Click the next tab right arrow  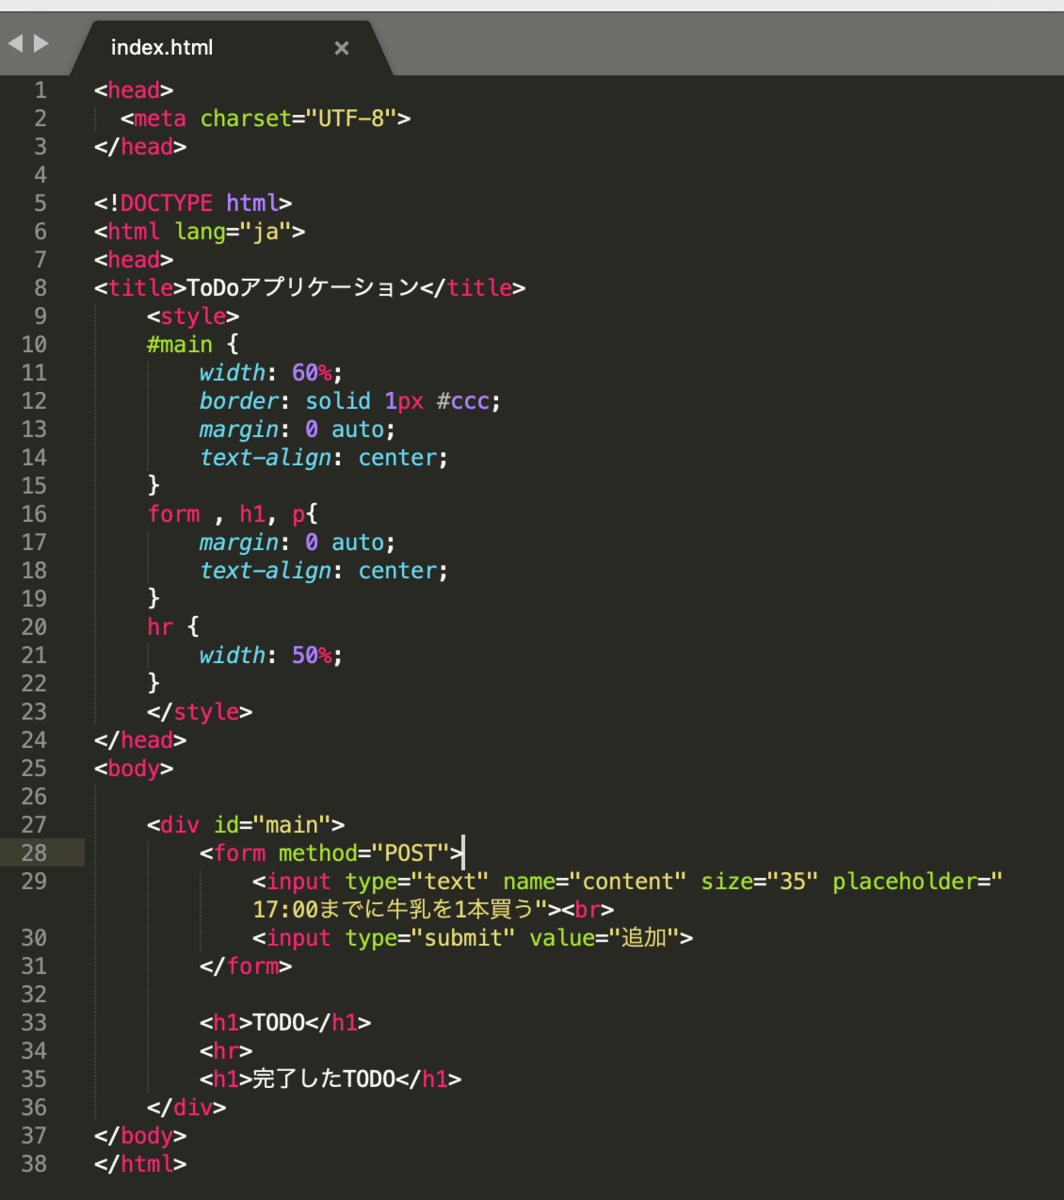pos(40,43)
